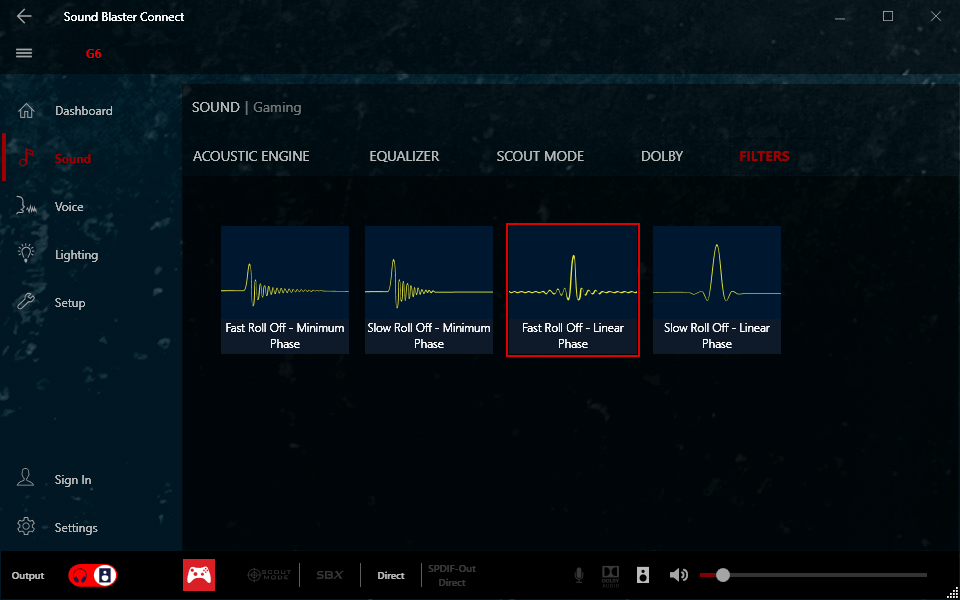The height and width of the screenshot is (600, 960).
Task: Switch to the Equalizer tab
Action: [x=404, y=156]
